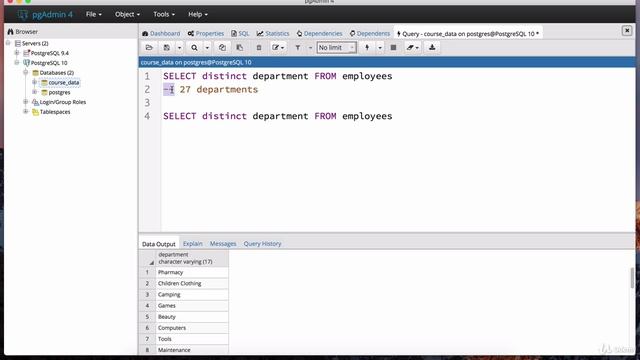Click the pgAdmin 4 logo
This screenshot has width=640, height=360.
[45, 15]
